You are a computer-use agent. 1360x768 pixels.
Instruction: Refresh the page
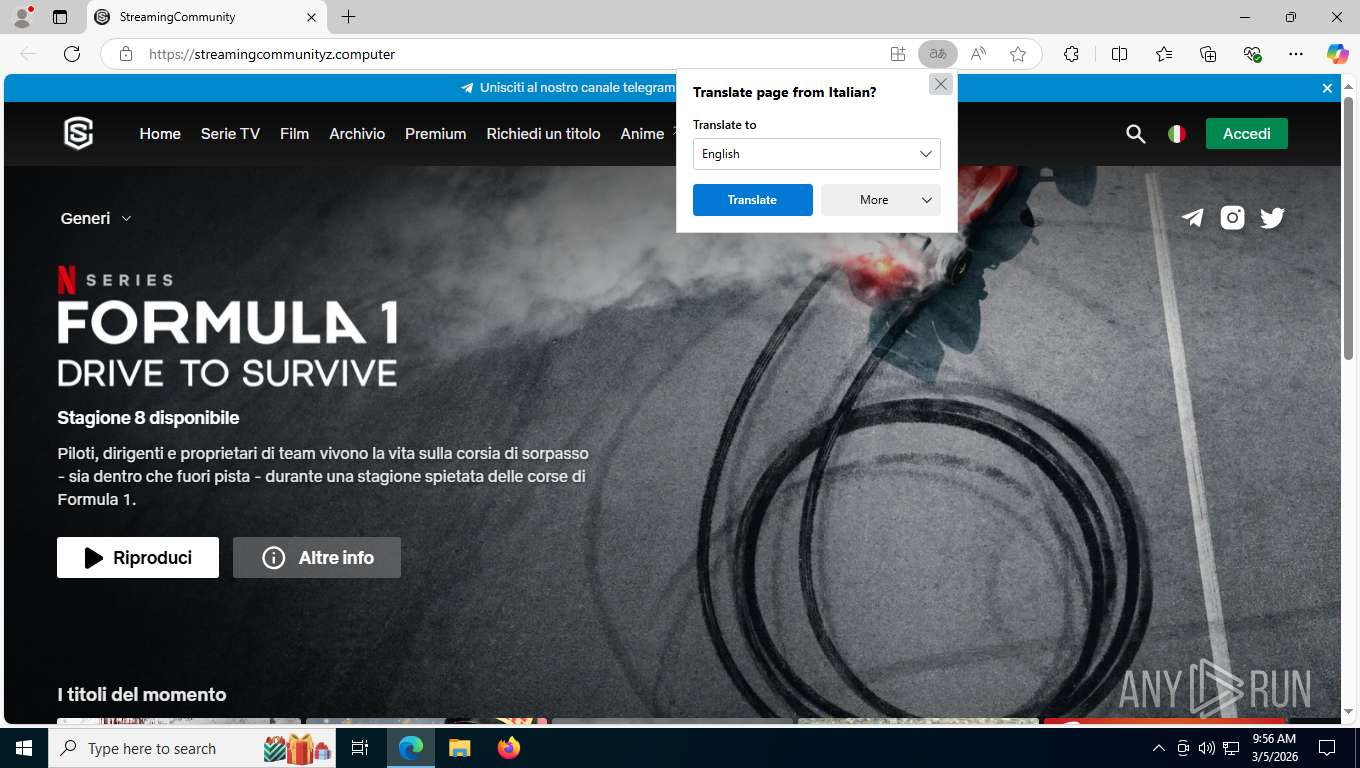pos(72,54)
